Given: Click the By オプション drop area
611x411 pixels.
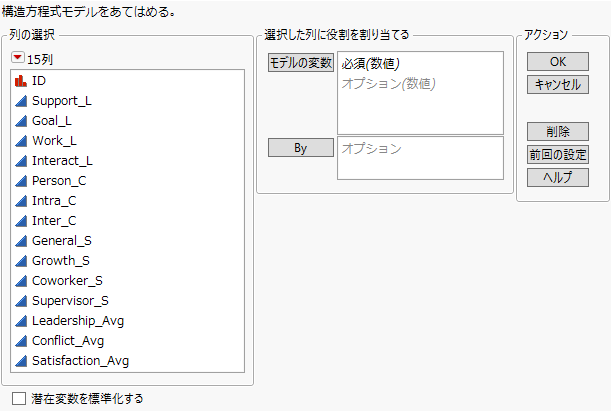Looking at the screenshot, I should 419,157.
